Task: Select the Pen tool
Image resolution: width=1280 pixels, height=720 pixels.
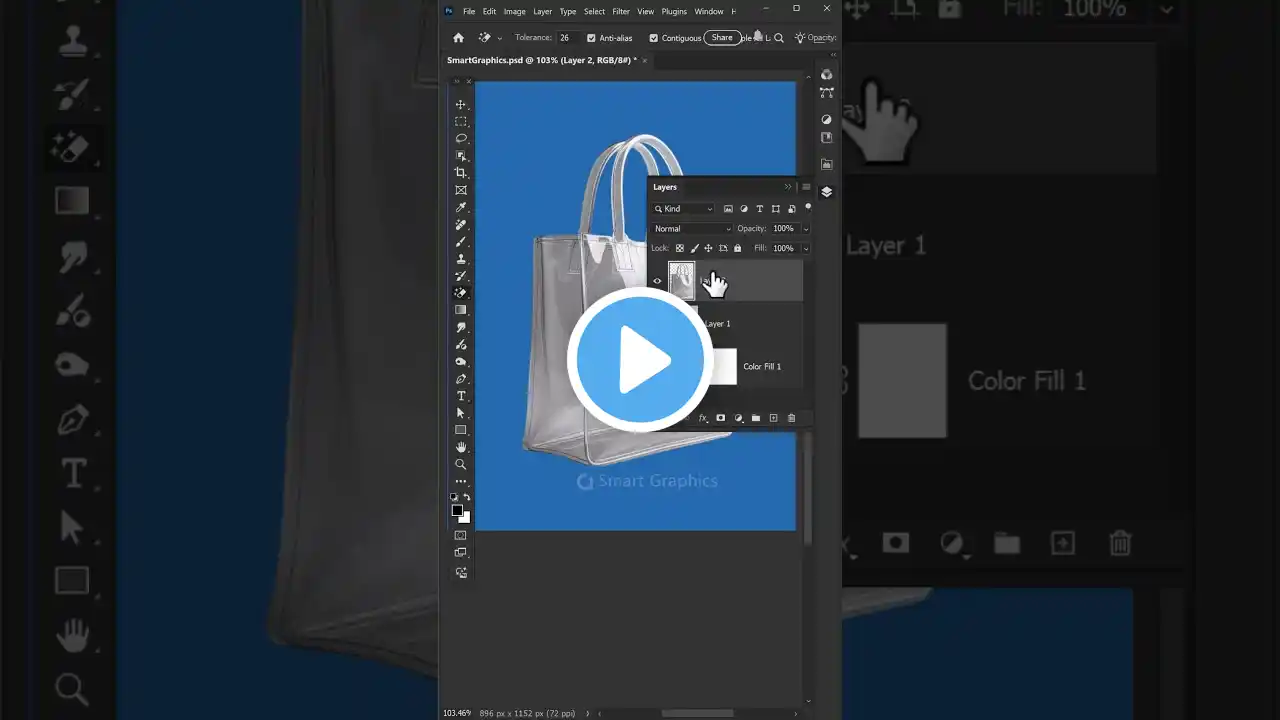Action: [461, 379]
